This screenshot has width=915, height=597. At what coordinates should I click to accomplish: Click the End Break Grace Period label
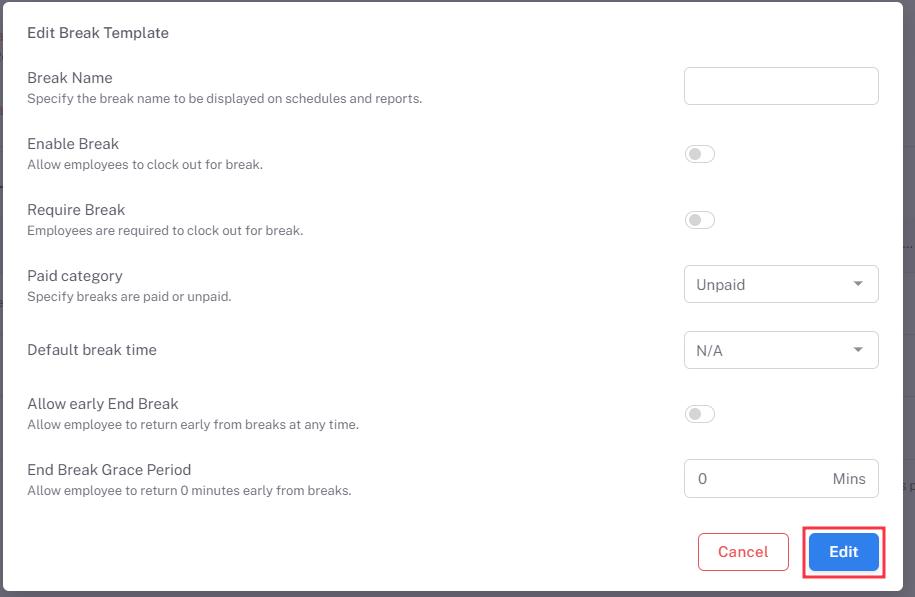point(109,470)
